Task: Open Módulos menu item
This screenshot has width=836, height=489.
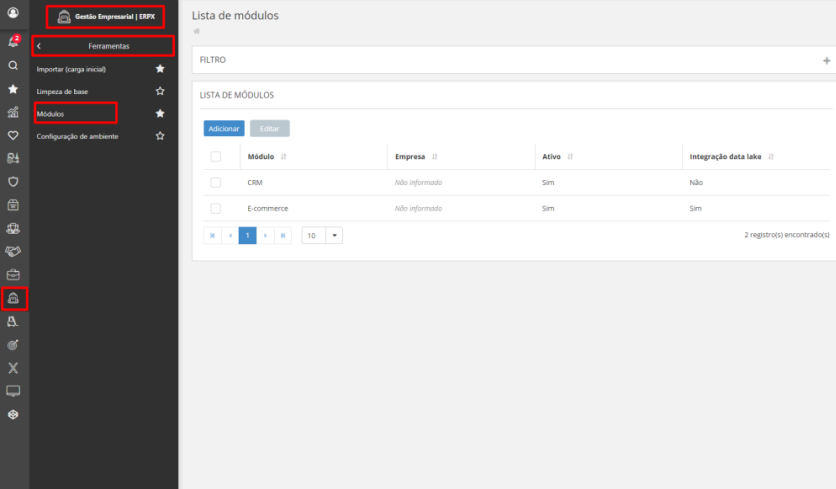Action: click(x=50, y=114)
